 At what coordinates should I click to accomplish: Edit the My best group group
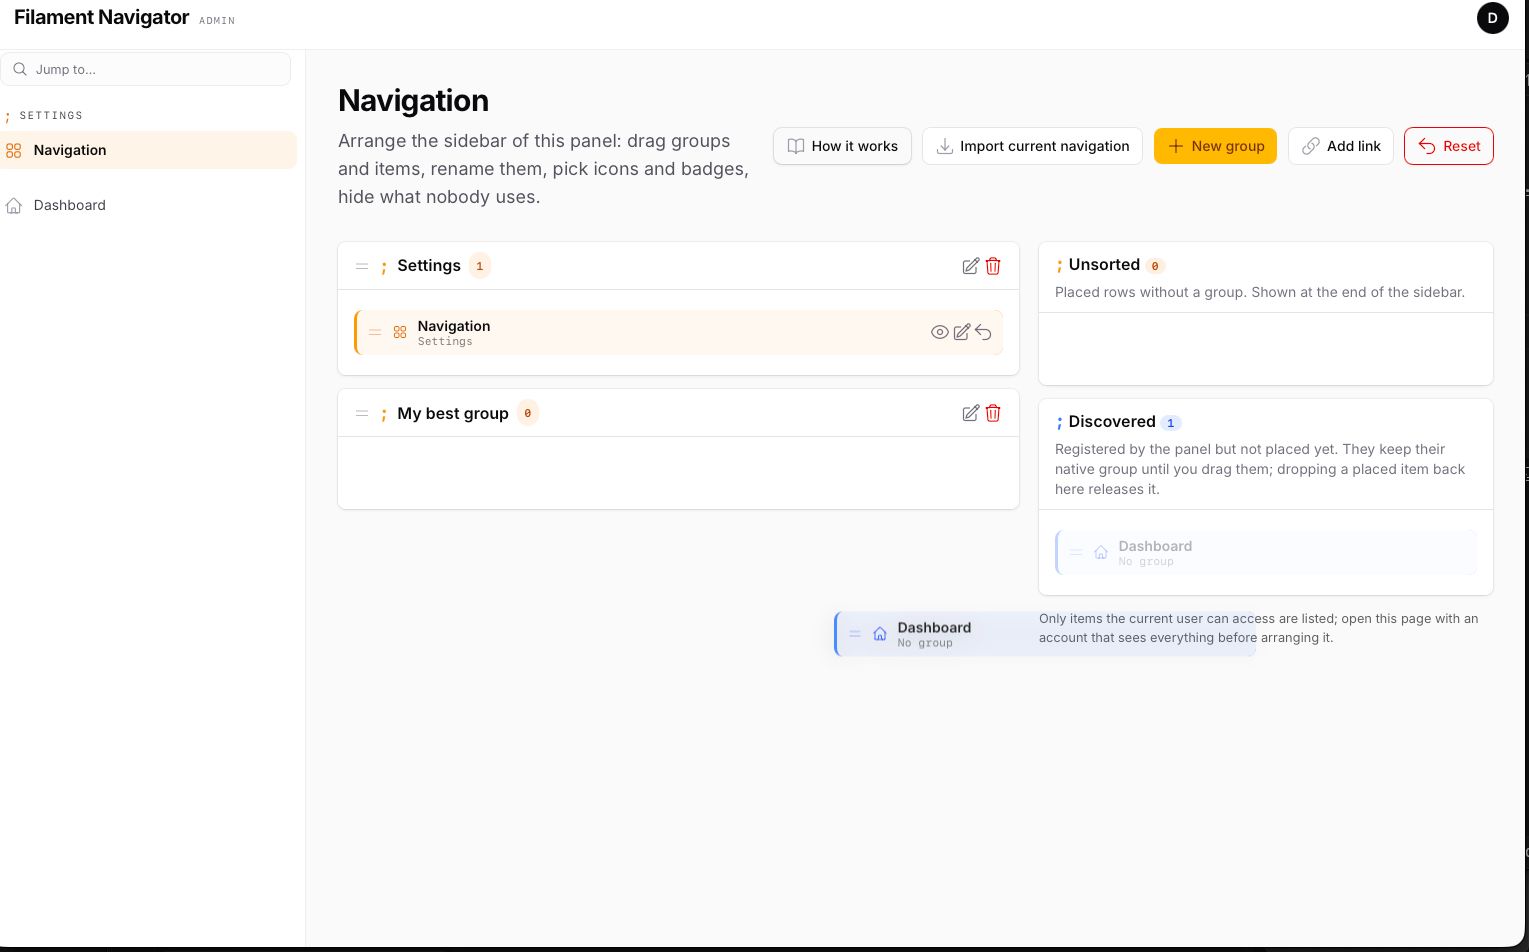pos(970,413)
